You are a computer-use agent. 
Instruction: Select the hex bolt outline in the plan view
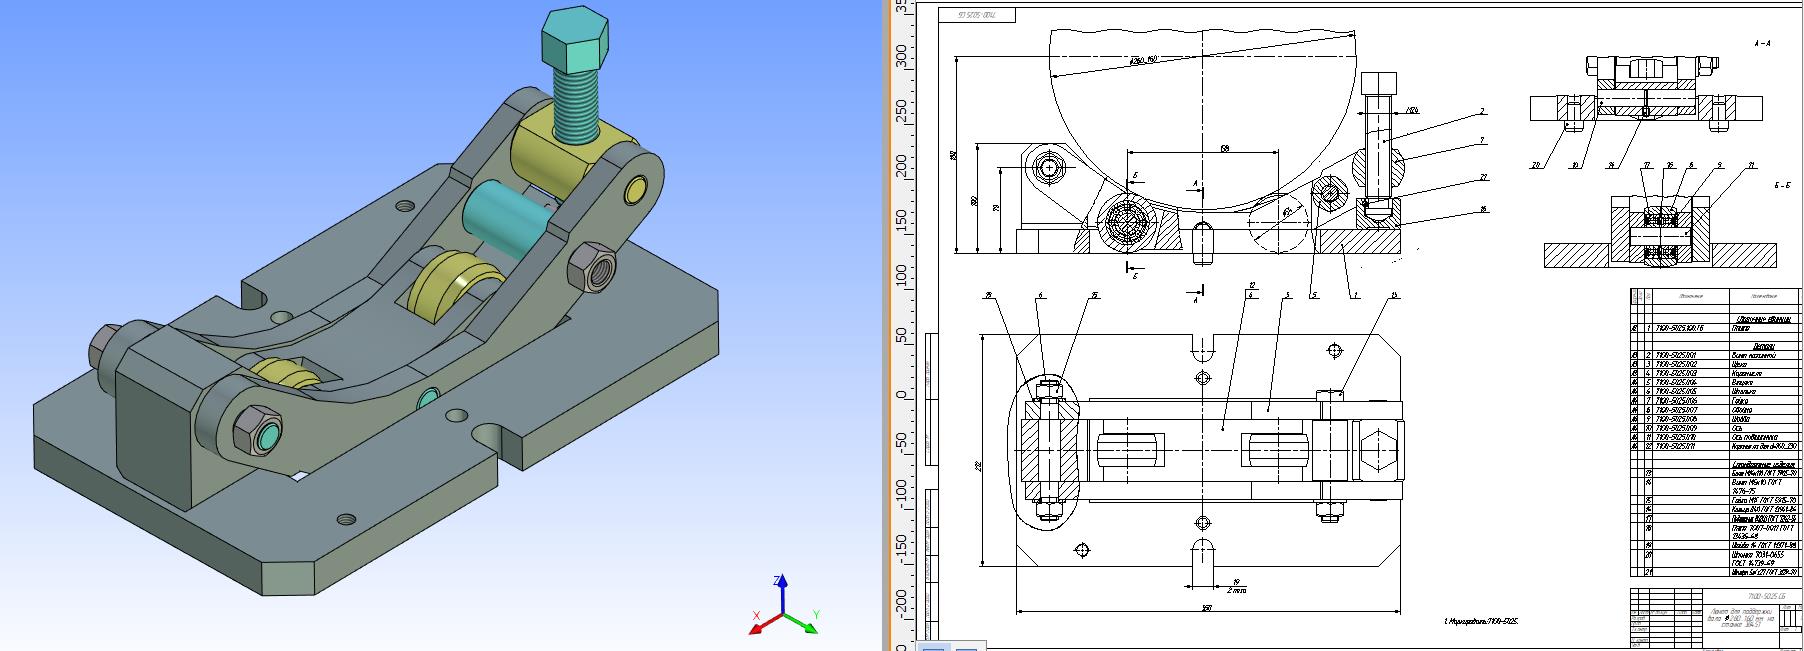click(1379, 449)
